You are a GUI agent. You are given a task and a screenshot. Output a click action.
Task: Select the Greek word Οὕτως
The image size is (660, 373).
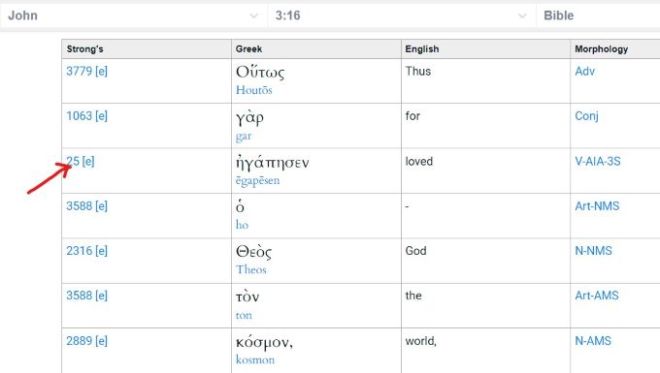point(260,72)
